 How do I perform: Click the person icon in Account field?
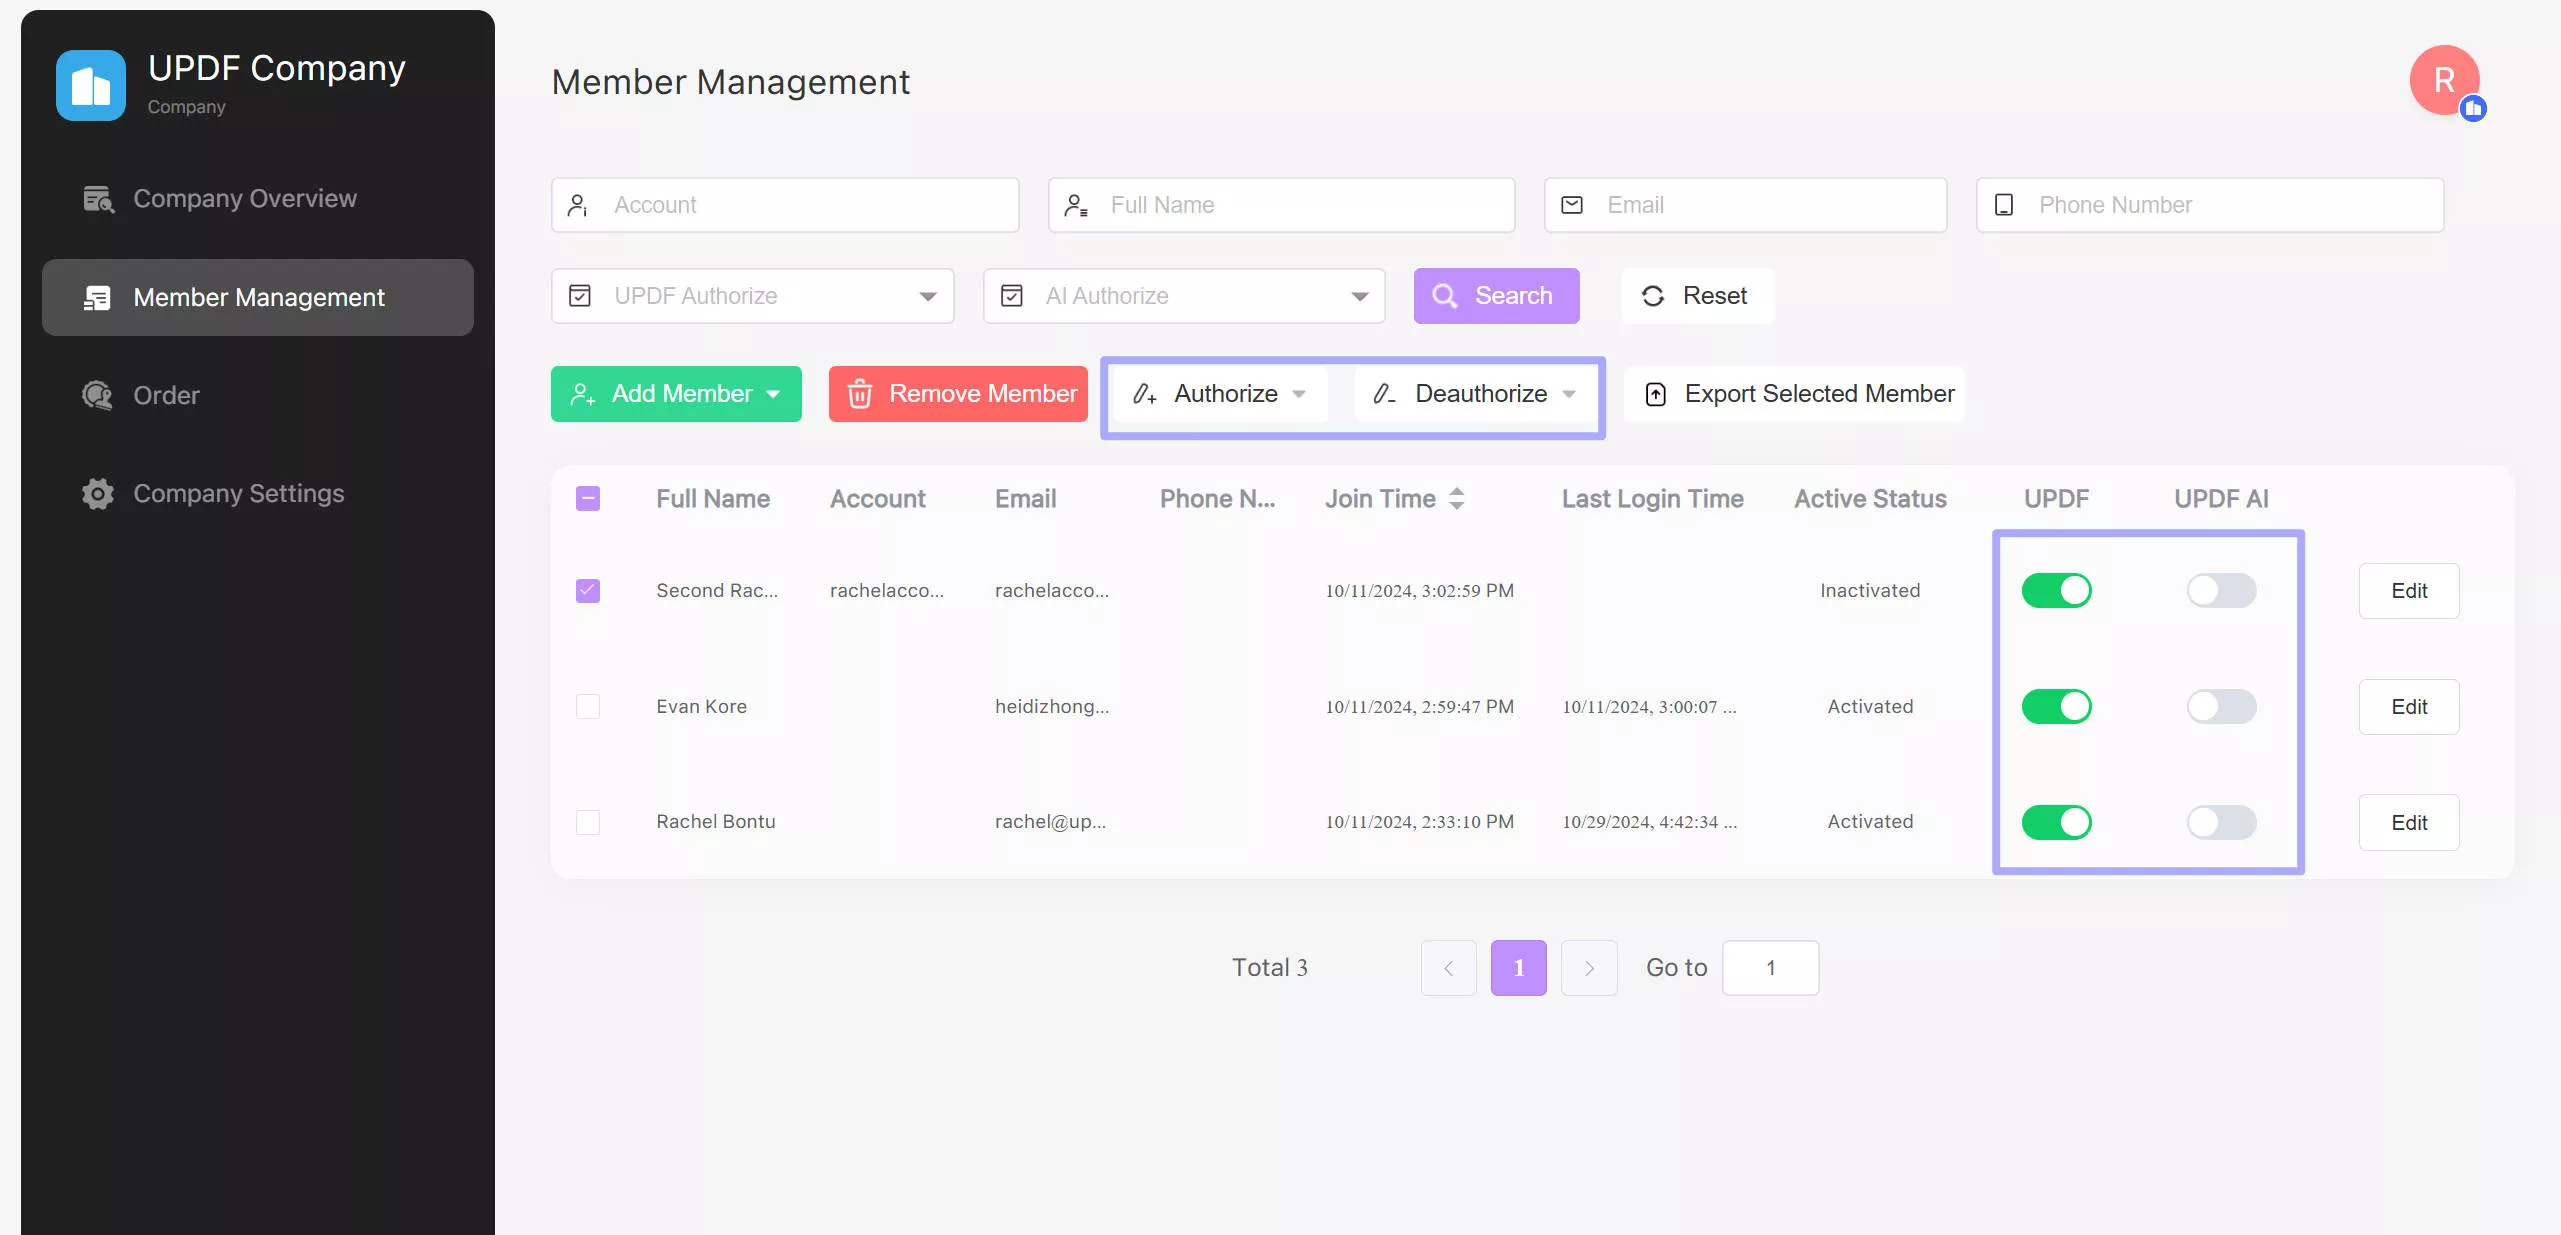[577, 205]
